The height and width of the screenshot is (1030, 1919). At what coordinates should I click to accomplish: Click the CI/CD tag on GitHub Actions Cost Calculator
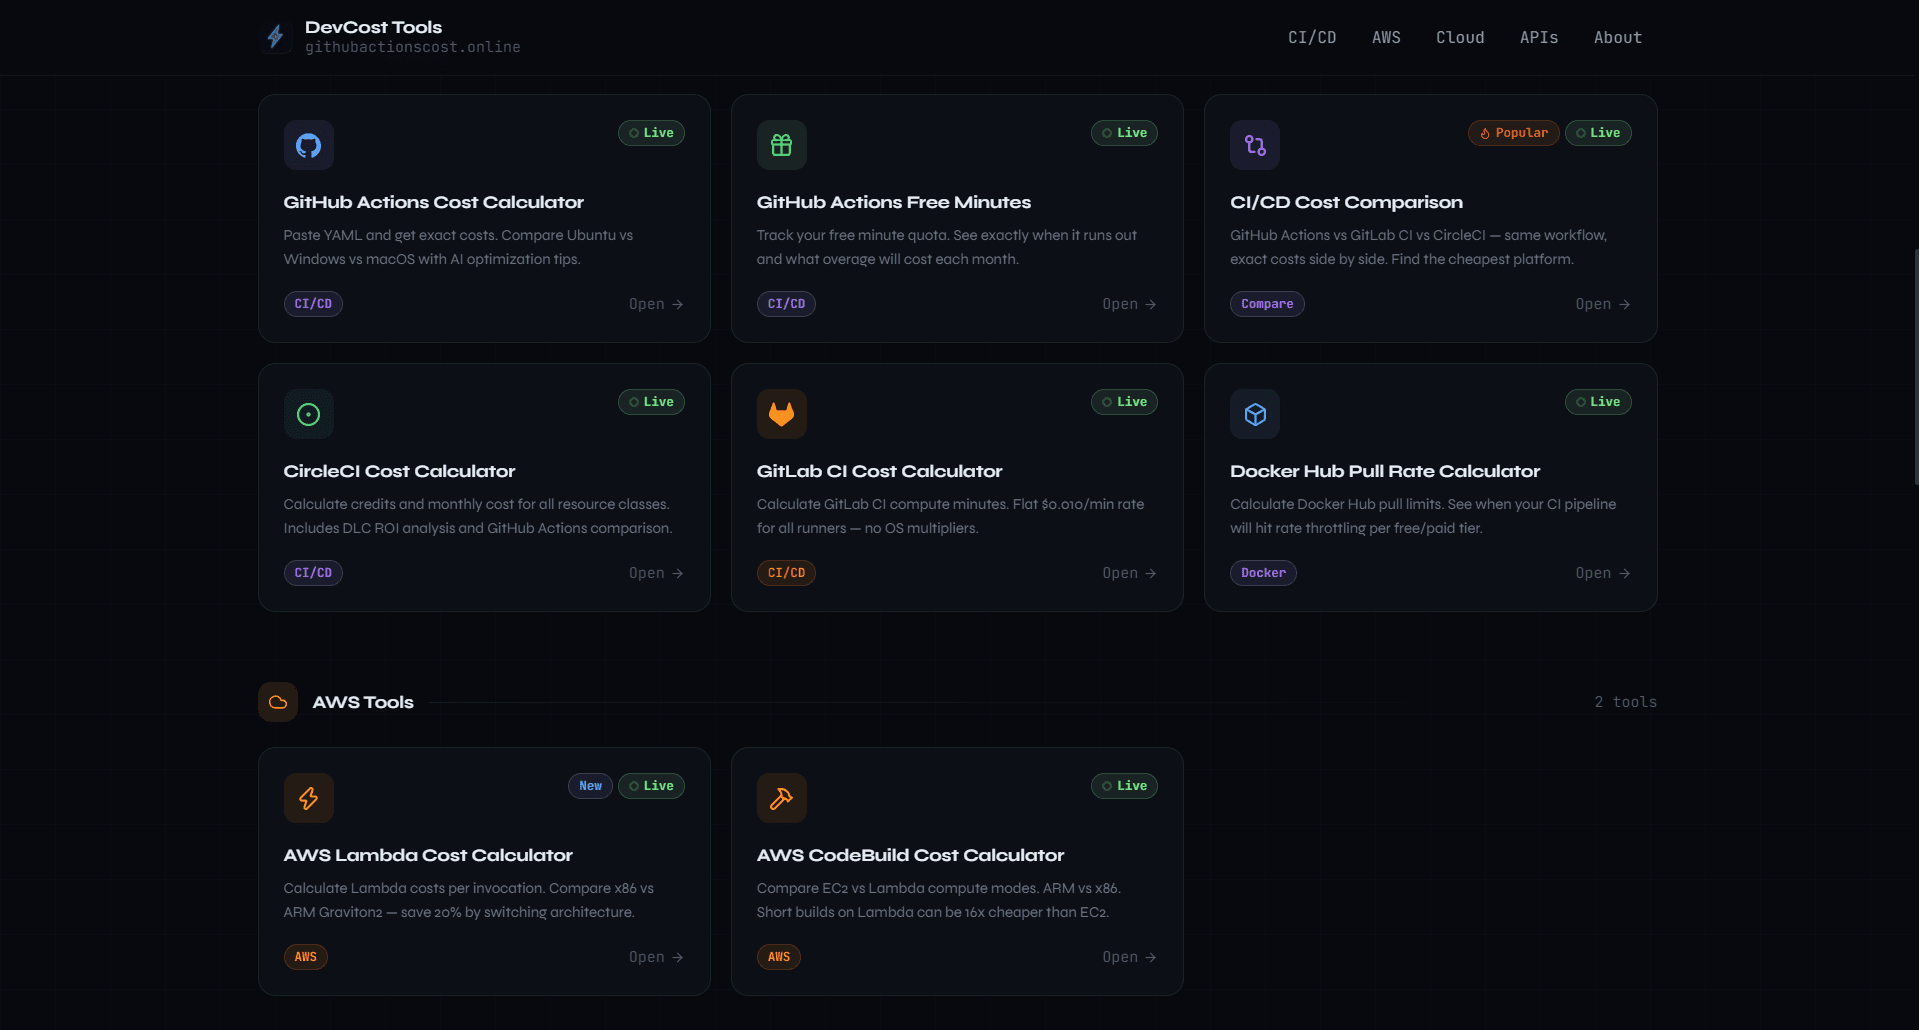pos(313,304)
